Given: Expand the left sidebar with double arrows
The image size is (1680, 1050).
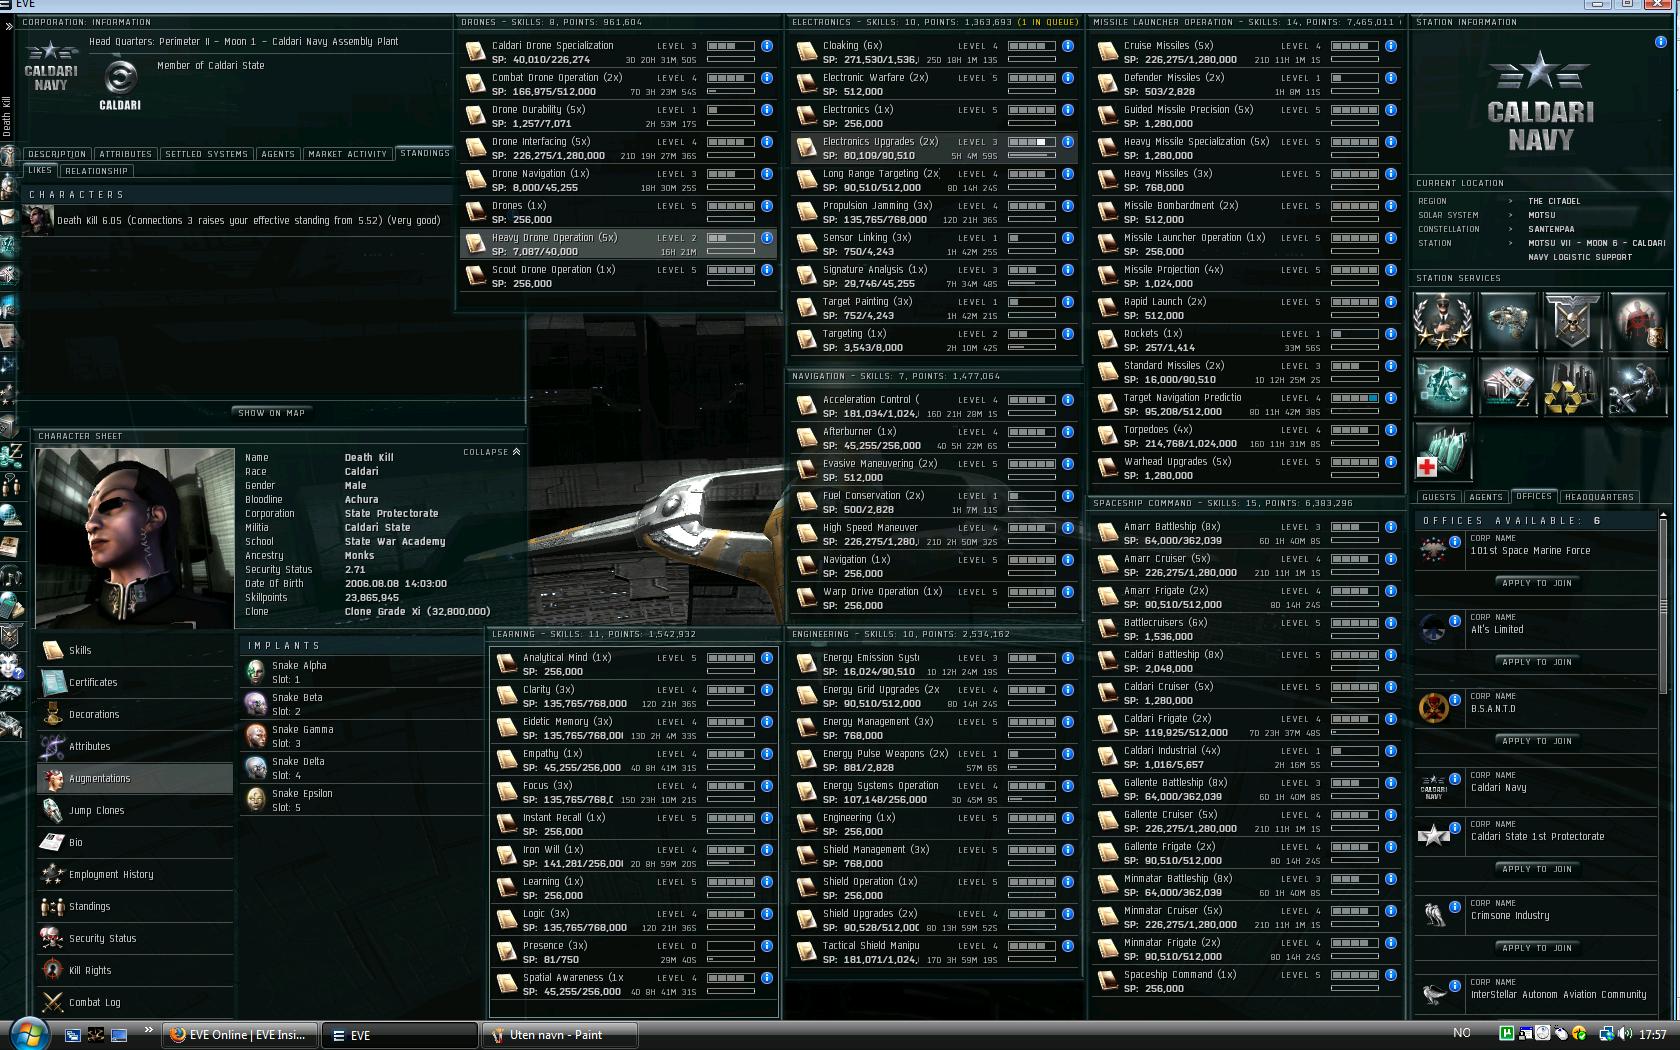Looking at the screenshot, I should 8,26.
